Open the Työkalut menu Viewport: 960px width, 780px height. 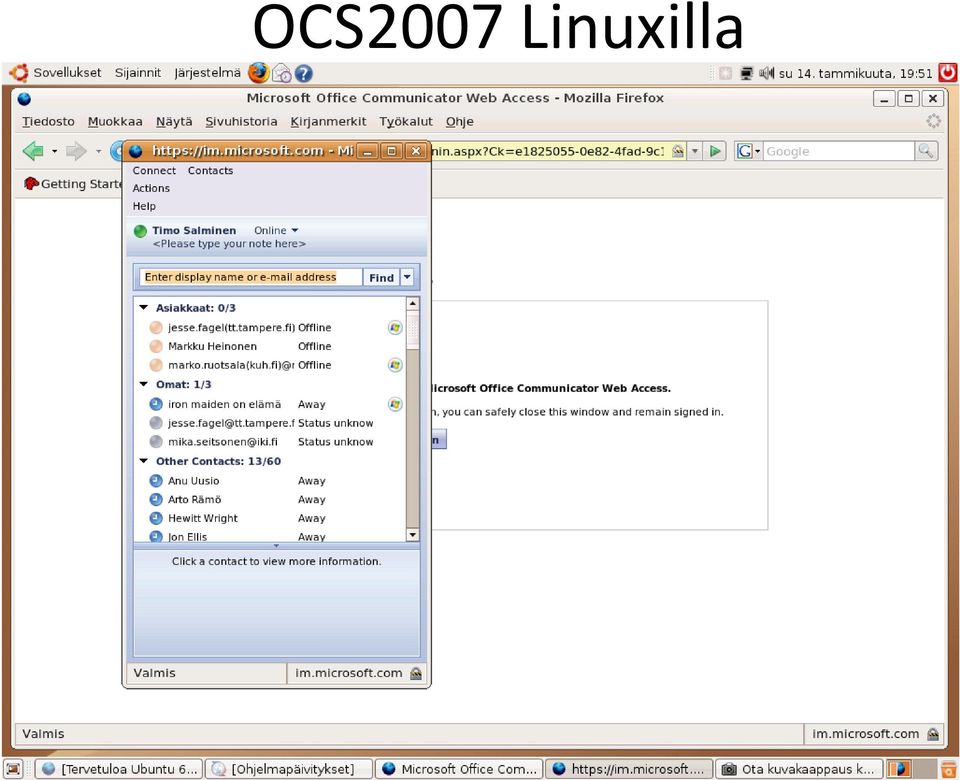[406, 122]
